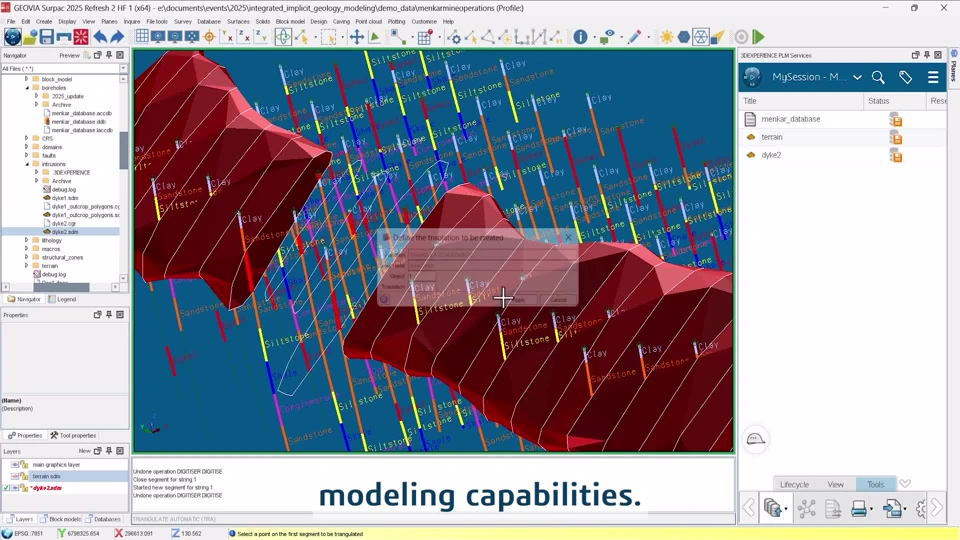Switch to the Tool properties tab
This screenshot has height=540, width=960.
click(73, 435)
